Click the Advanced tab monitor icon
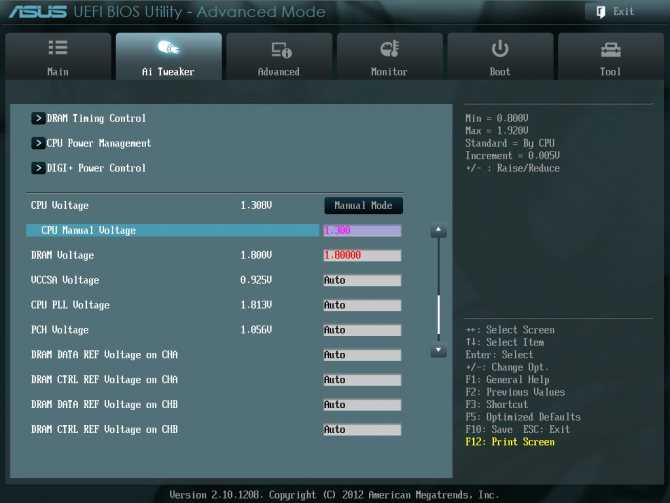The image size is (670, 503). point(281,50)
